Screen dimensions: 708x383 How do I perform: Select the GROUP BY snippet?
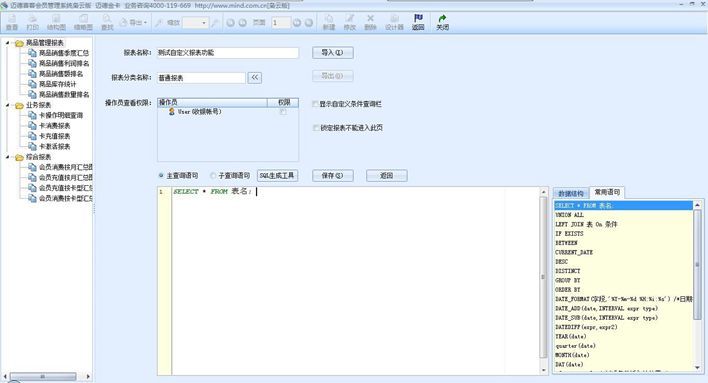(568, 280)
